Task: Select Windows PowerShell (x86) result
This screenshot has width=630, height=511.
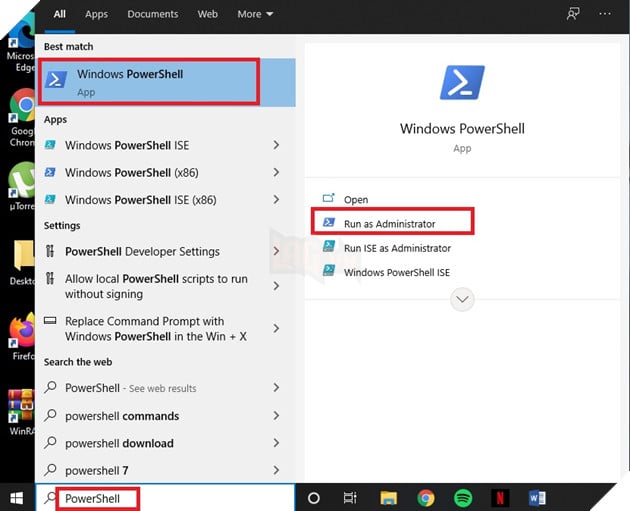Action: point(165,172)
